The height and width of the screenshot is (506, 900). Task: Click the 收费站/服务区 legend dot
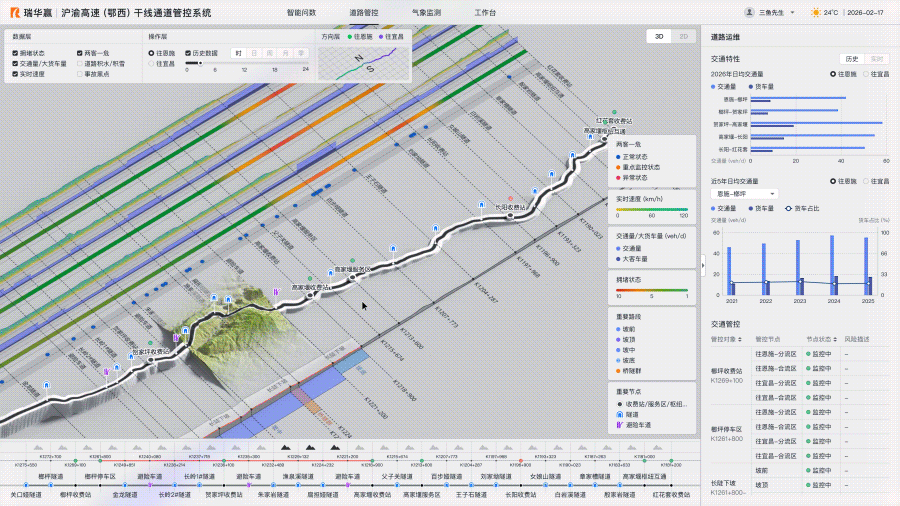[x=619, y=404]
